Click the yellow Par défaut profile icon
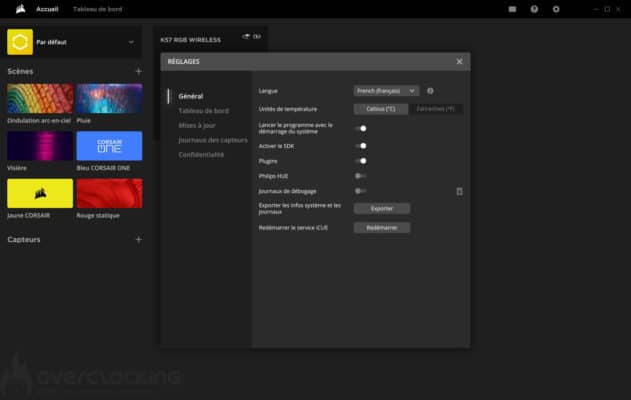Screen dimensions: 631x400 [x=20, y=42]
